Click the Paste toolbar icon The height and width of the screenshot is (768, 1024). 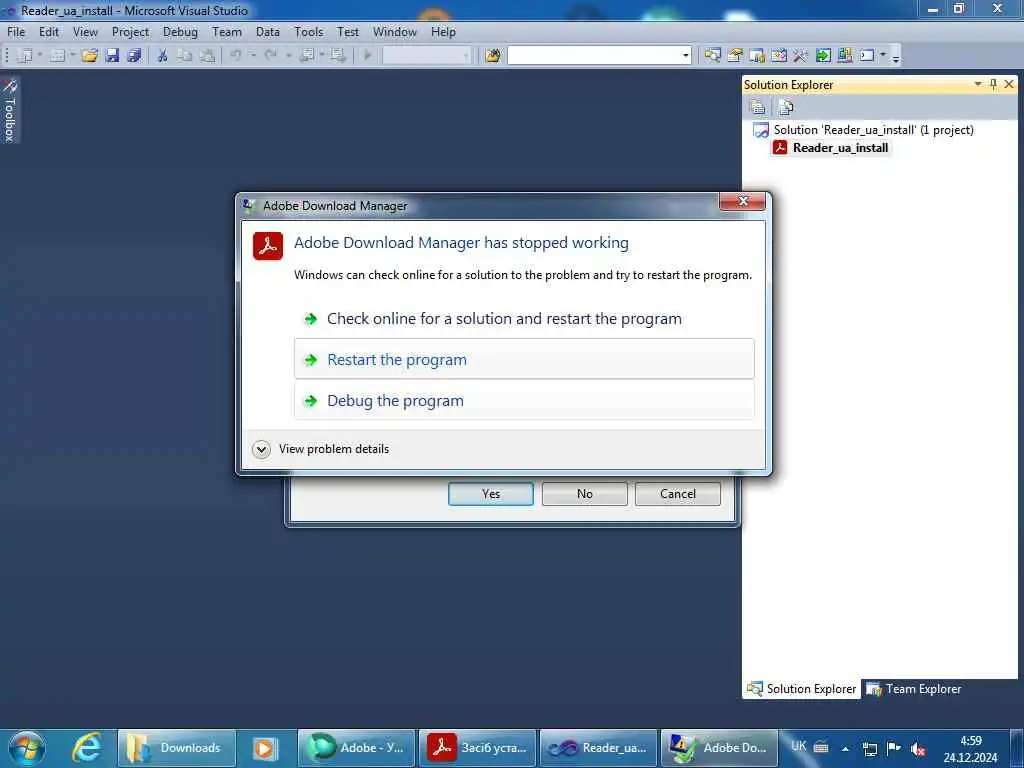pyautogui.click(x=207, y=56)
